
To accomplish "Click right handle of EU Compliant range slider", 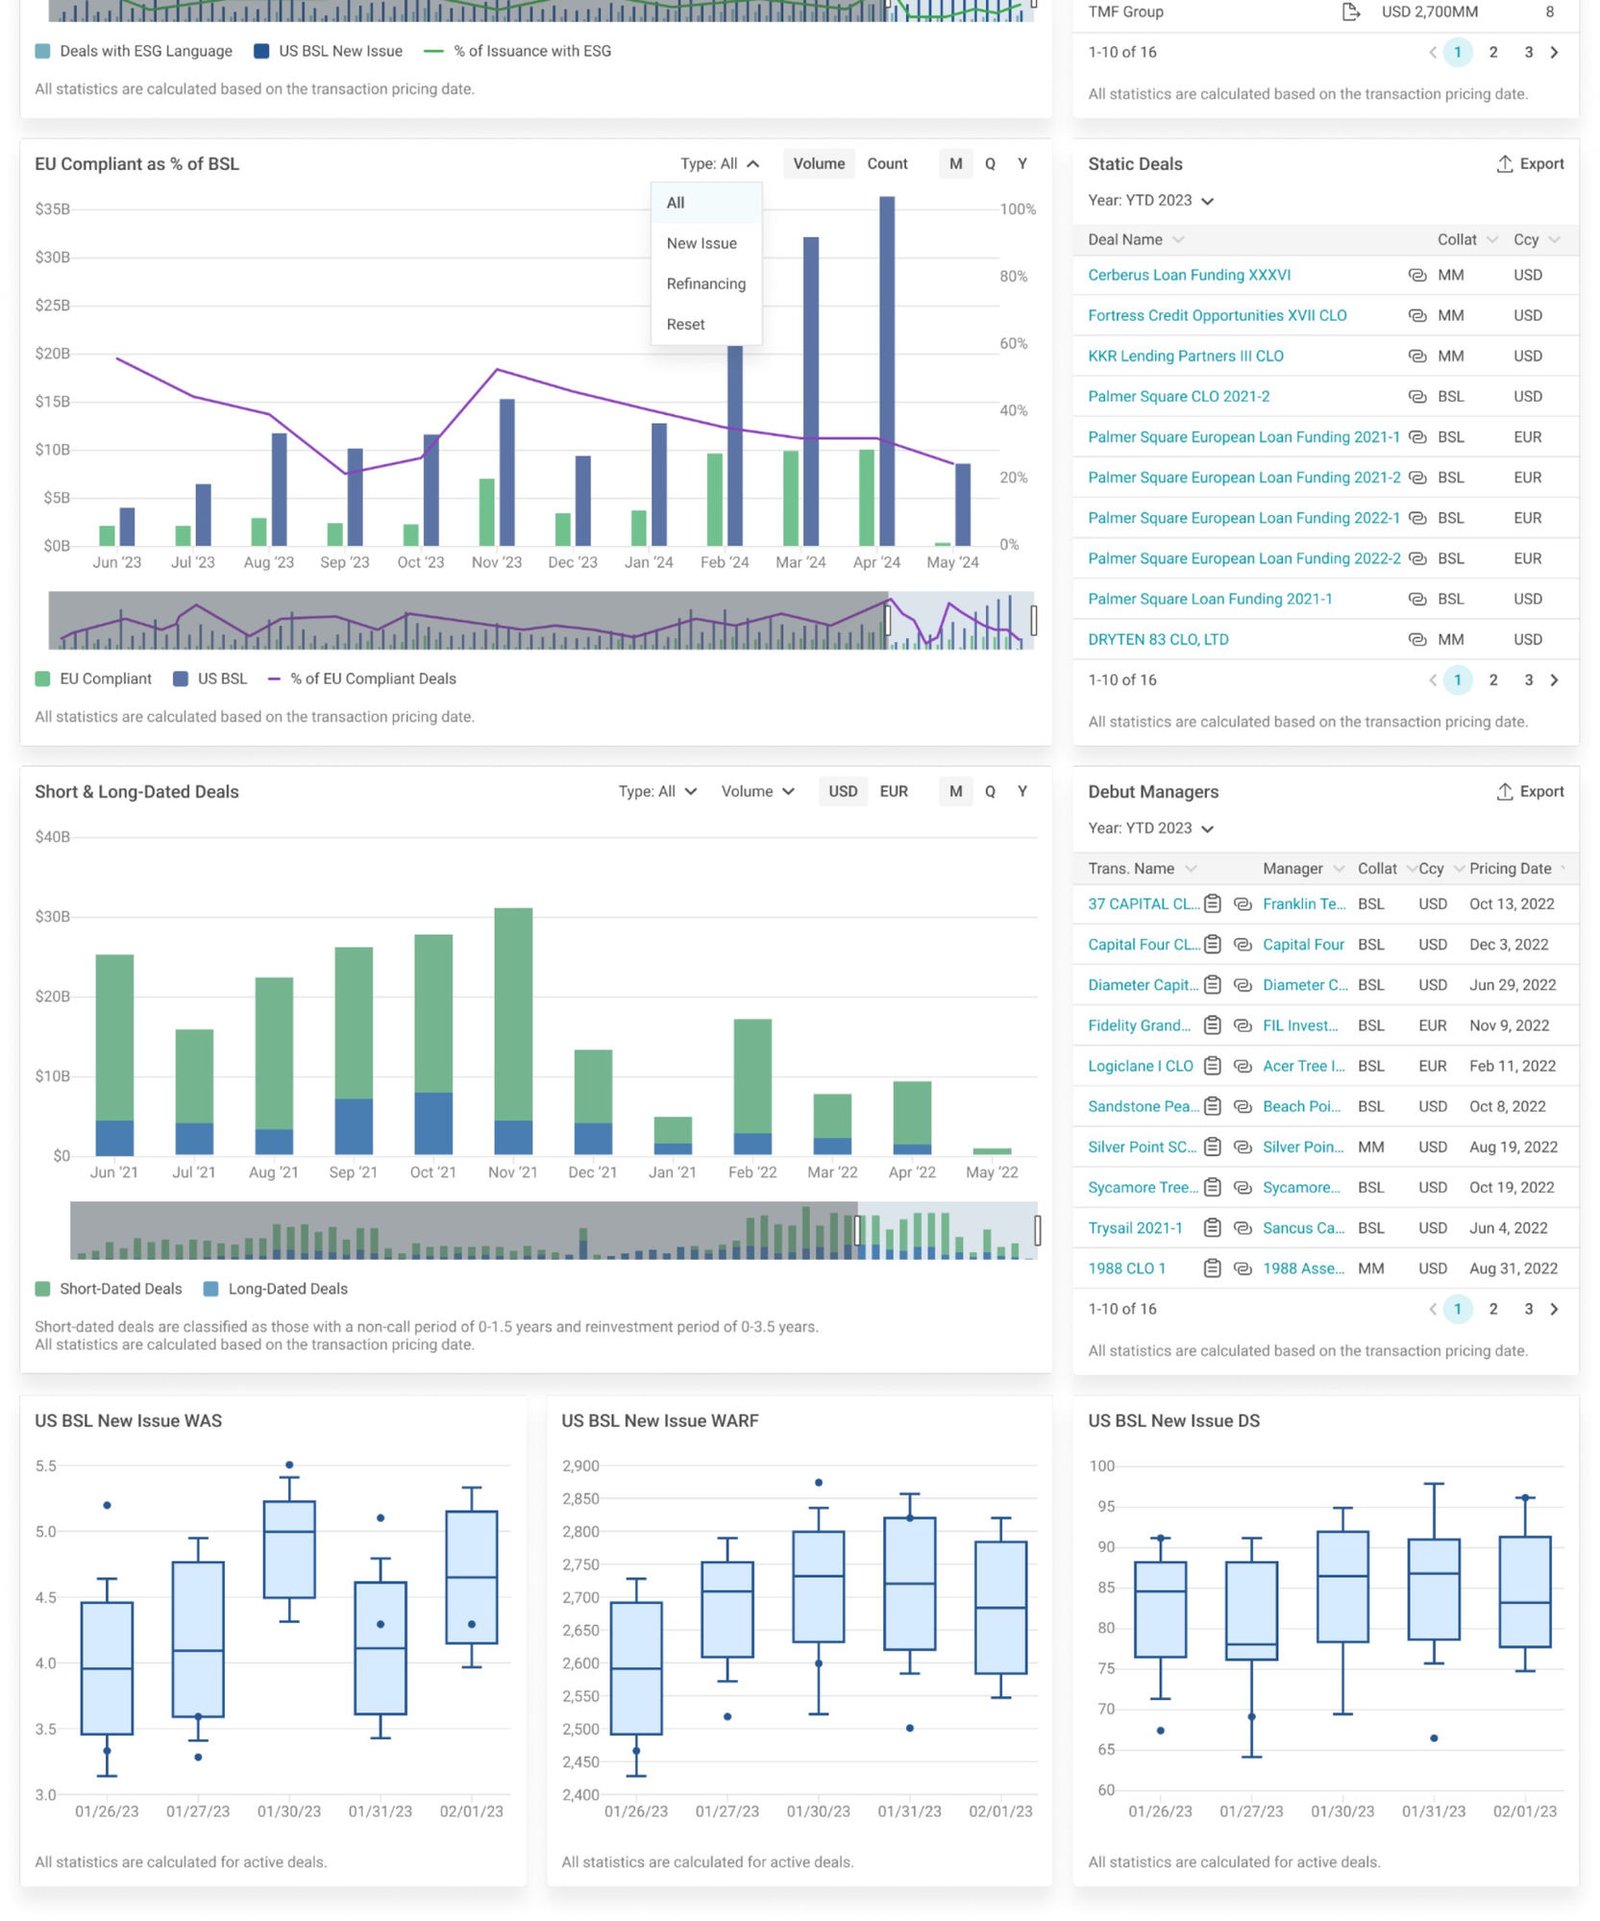I will coord(1033,621).
